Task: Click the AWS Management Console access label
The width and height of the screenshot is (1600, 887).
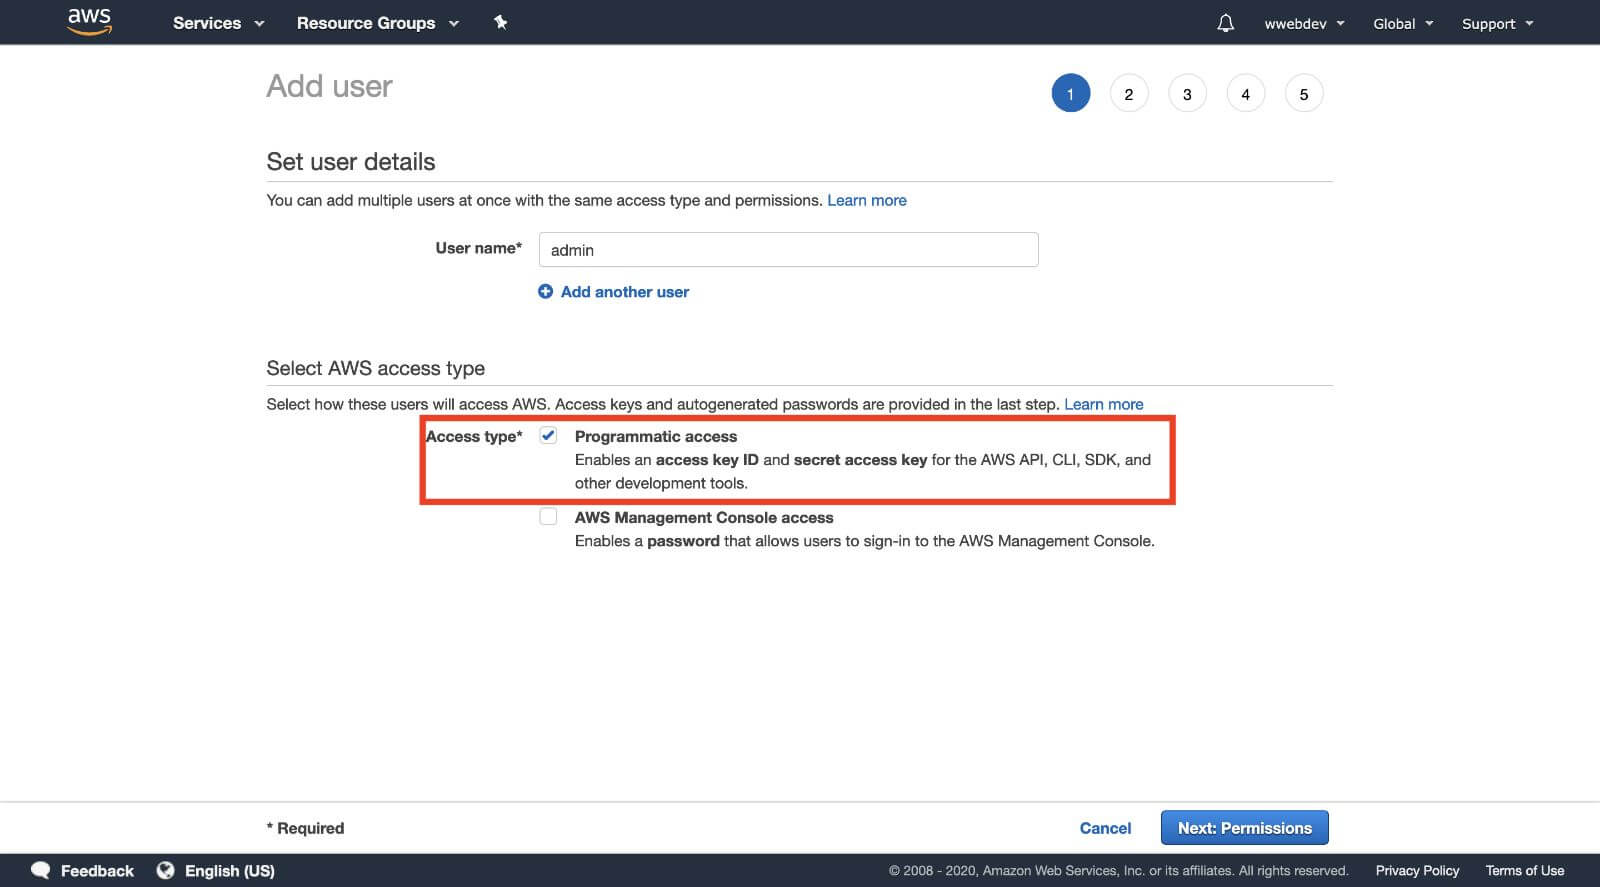Action: 703,517
